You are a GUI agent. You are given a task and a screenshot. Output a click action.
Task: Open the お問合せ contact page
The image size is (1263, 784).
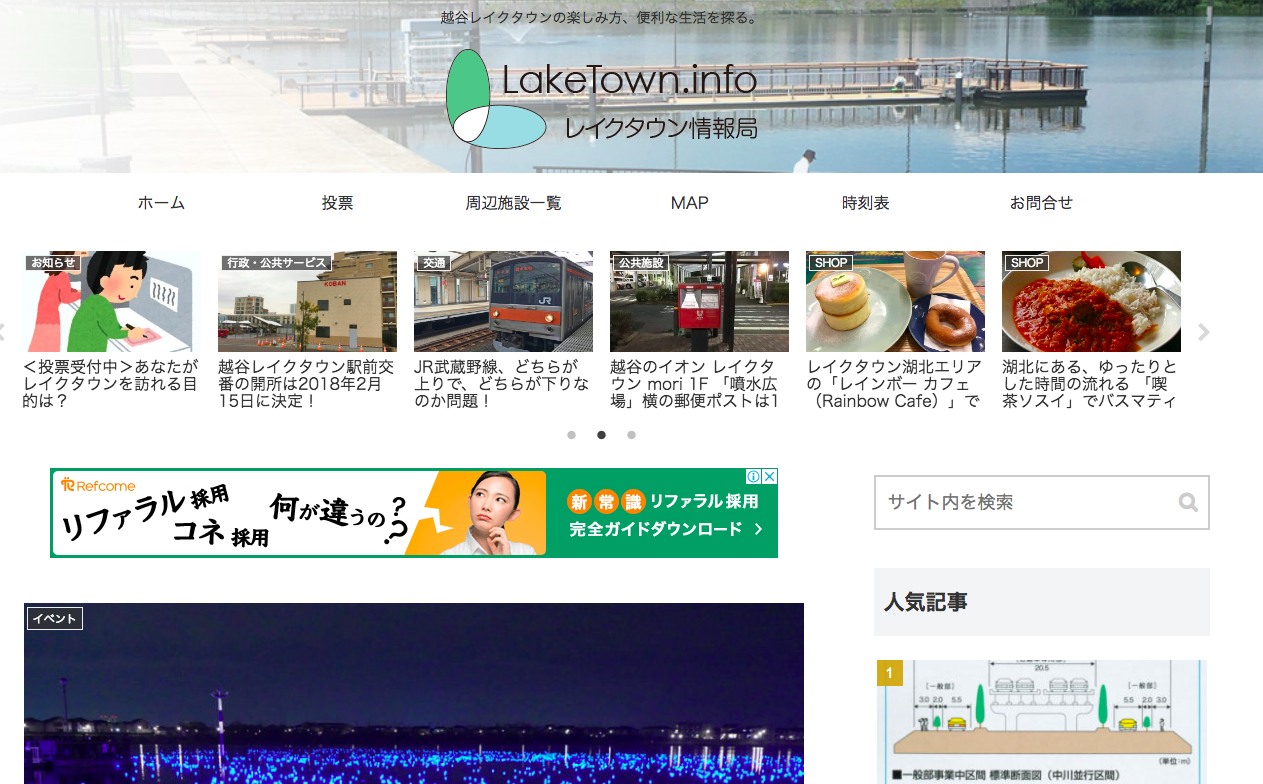point(1041,203)
